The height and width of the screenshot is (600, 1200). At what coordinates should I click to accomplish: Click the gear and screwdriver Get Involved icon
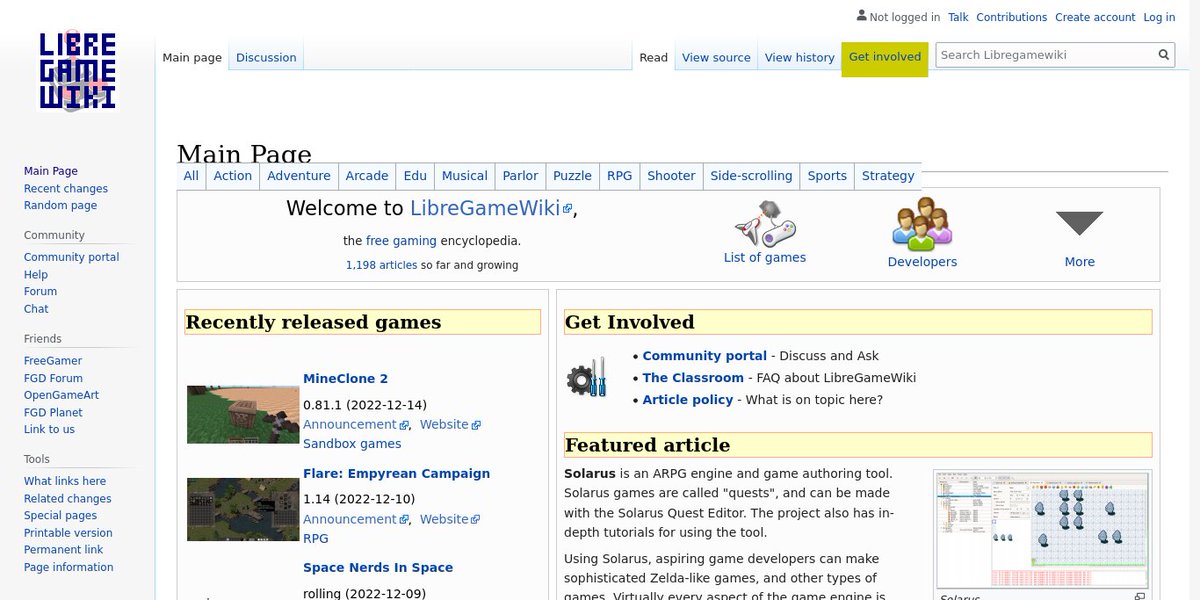[589, 378]
